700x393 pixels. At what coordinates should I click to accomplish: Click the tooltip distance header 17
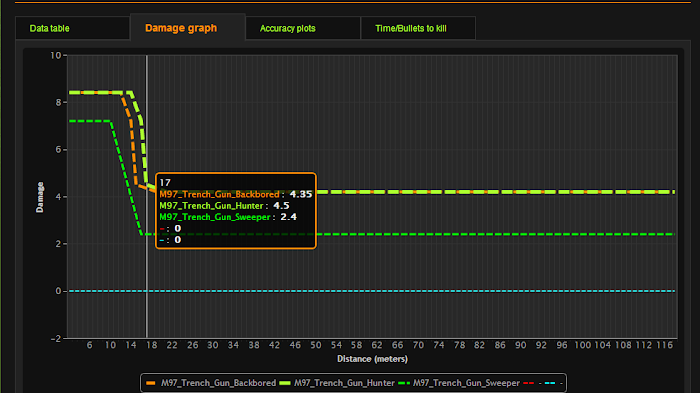[165, 183]
